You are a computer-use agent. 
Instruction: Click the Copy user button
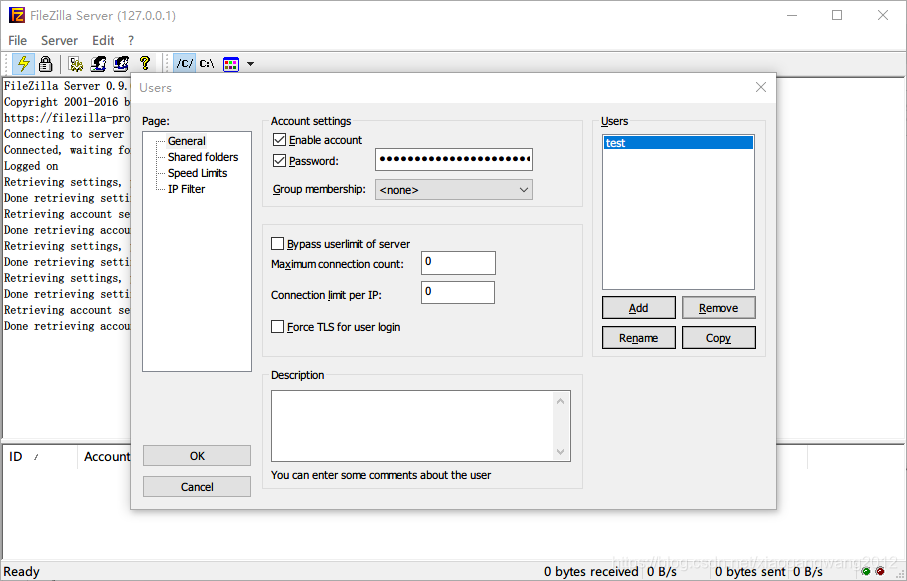pos(718,338)
